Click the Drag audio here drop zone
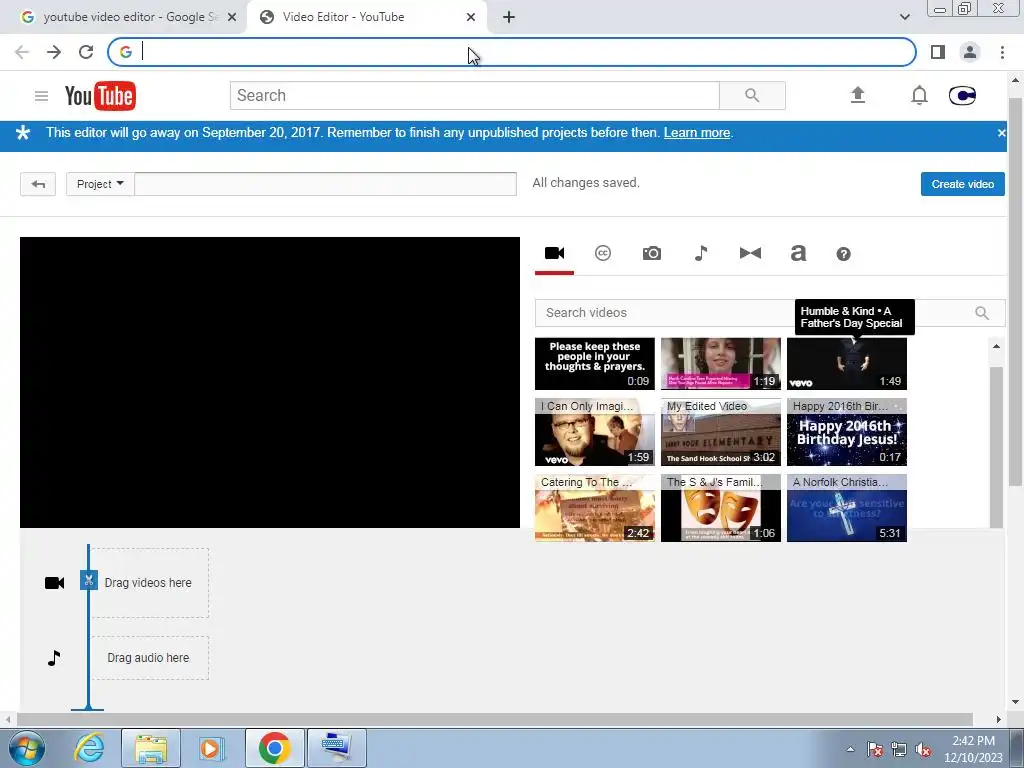Image resolution: width=1024 pixels, height=768 pixels. tap(150, 658)
